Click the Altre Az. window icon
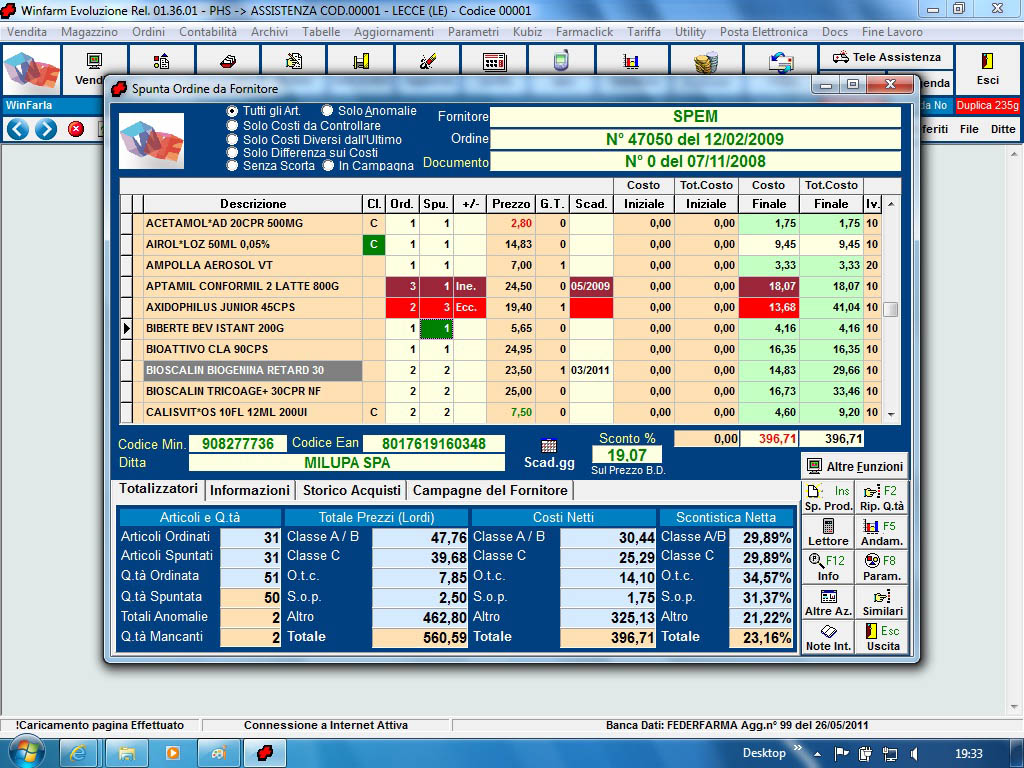 827,602
